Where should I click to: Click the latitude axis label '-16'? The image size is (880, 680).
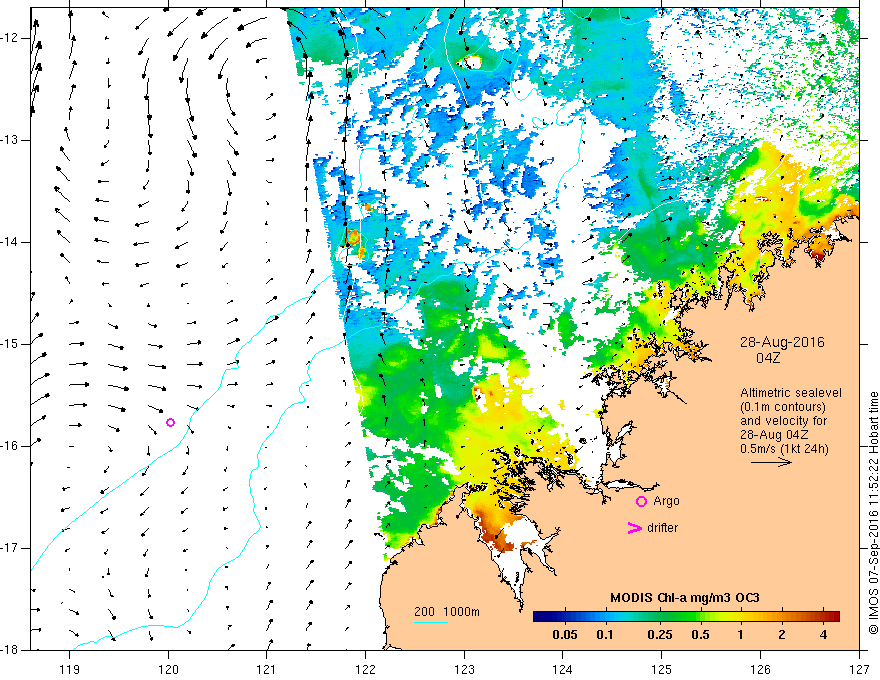(x=10, y=446)
